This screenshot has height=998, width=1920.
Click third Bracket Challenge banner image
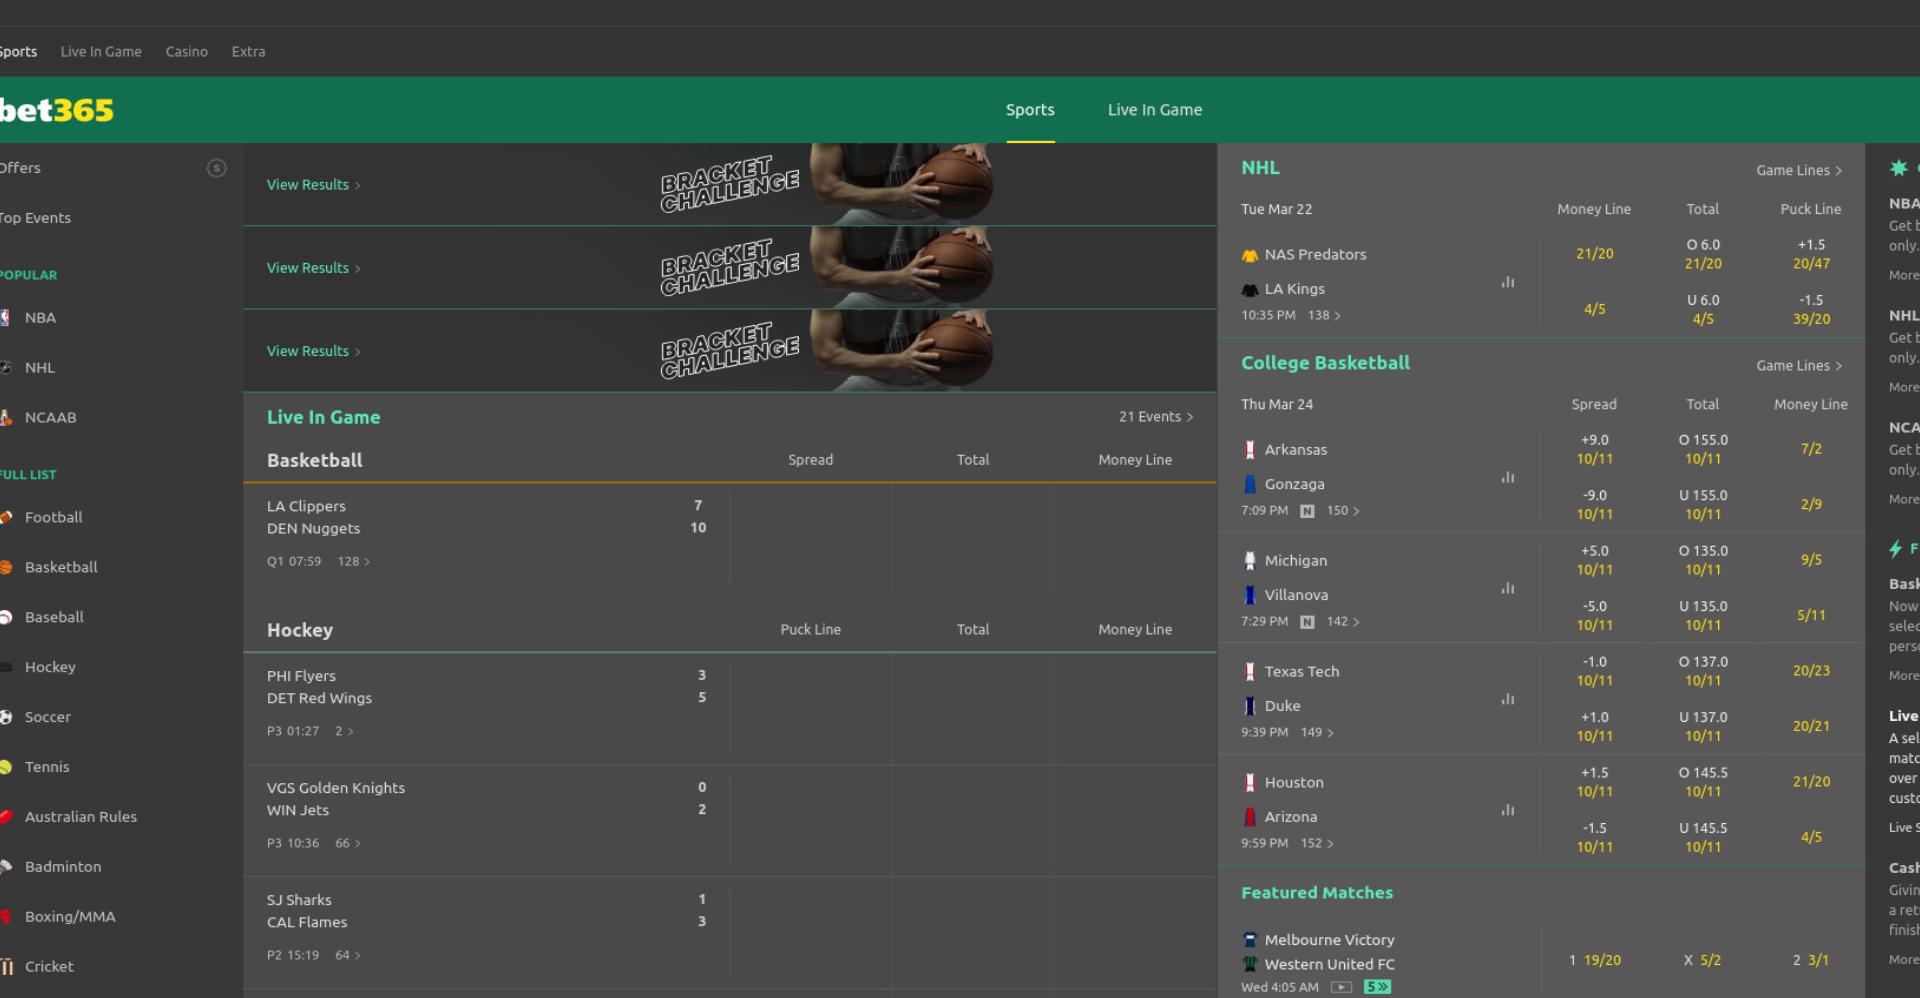pos(826,350)
